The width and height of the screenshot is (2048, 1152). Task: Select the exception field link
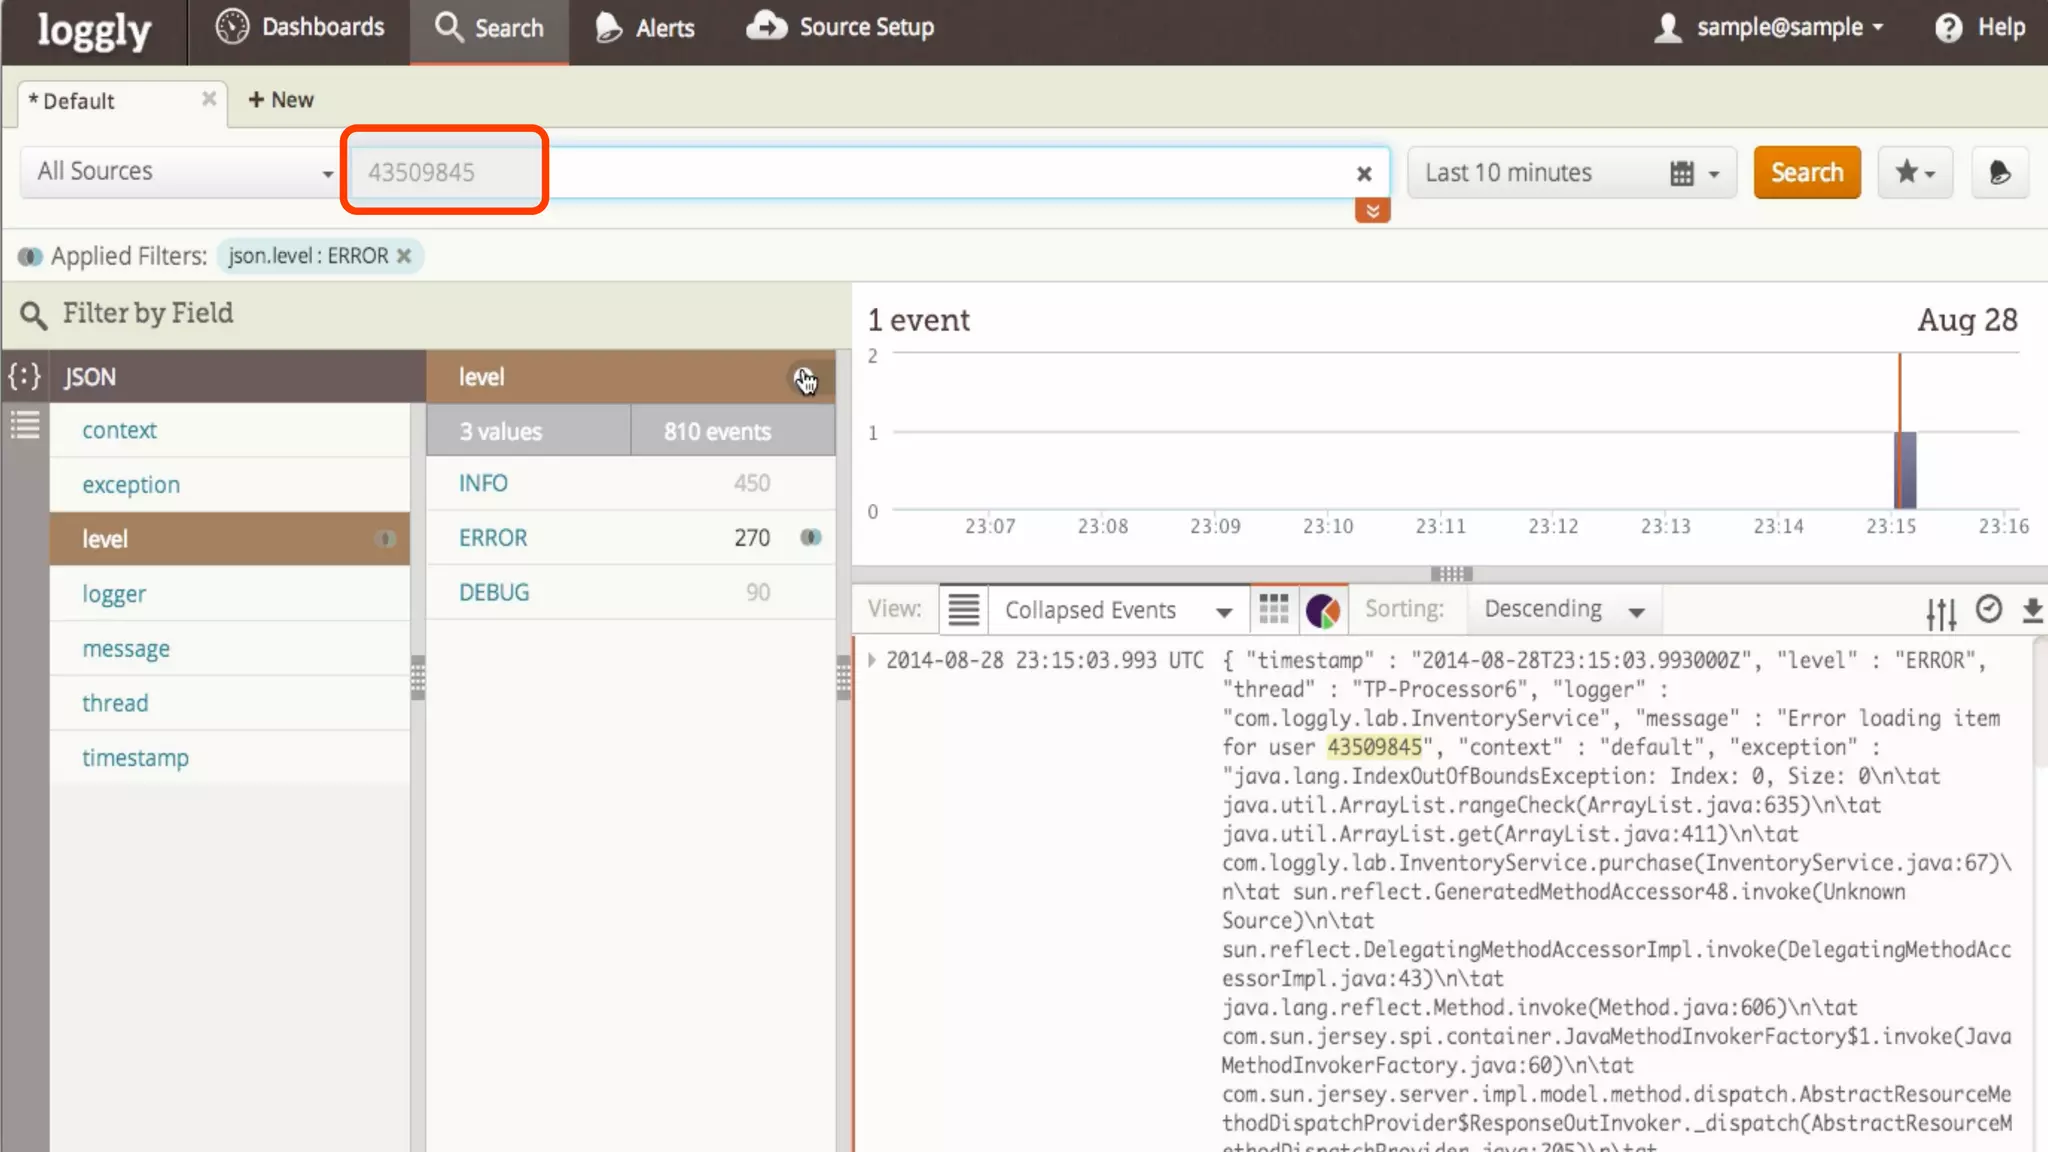click(131, 485)
